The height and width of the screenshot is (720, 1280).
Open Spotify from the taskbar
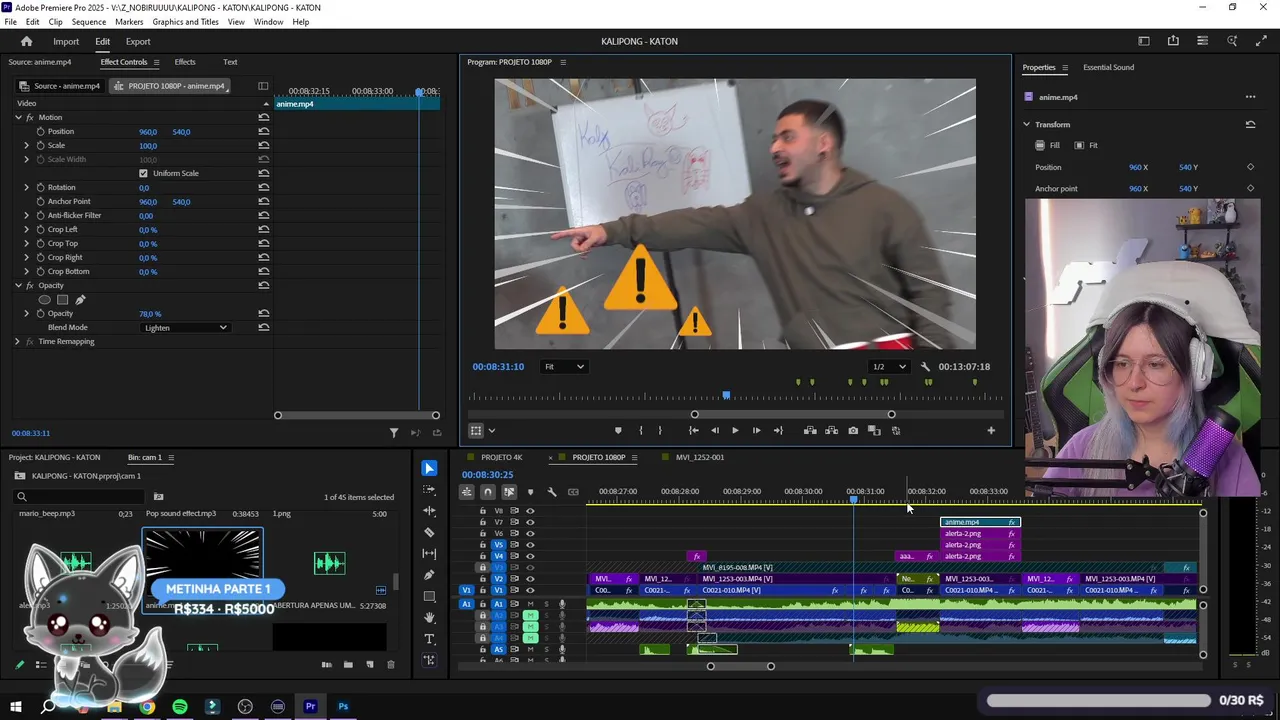tap(179, 706)
